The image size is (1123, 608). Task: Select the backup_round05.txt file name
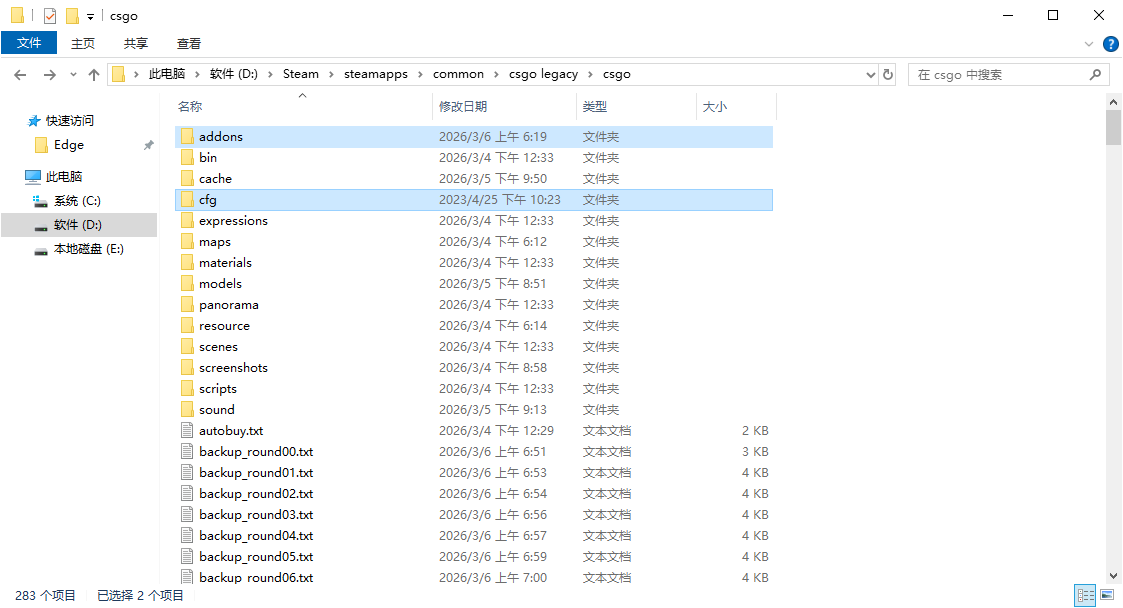pyautogui.click(x=256, y=556)
